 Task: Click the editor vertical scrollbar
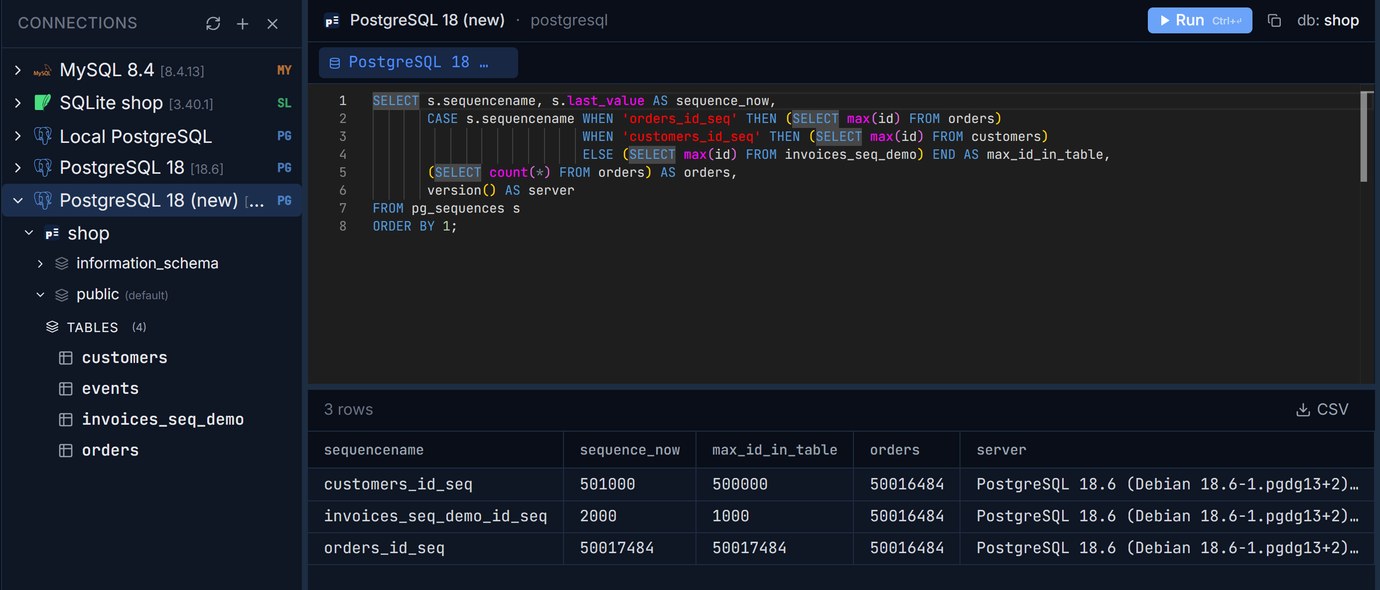tap(1364, 136)
